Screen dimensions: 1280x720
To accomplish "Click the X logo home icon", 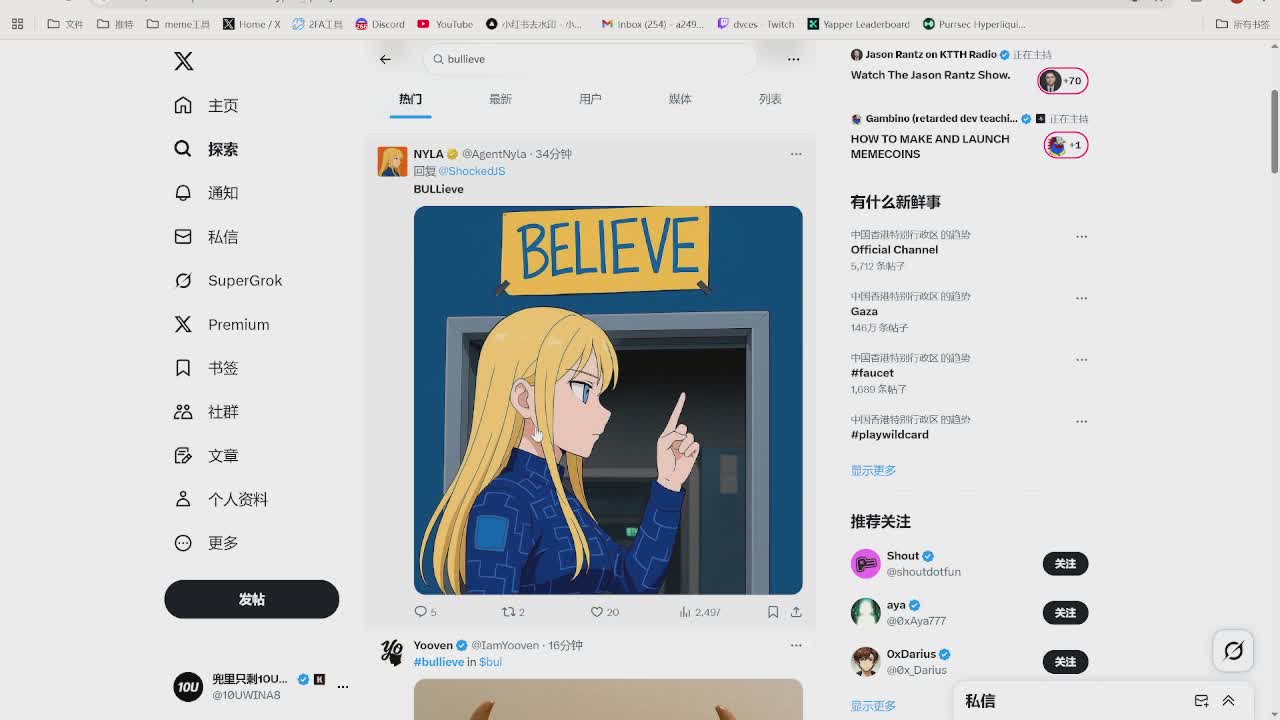I will (x=183, y=61).
